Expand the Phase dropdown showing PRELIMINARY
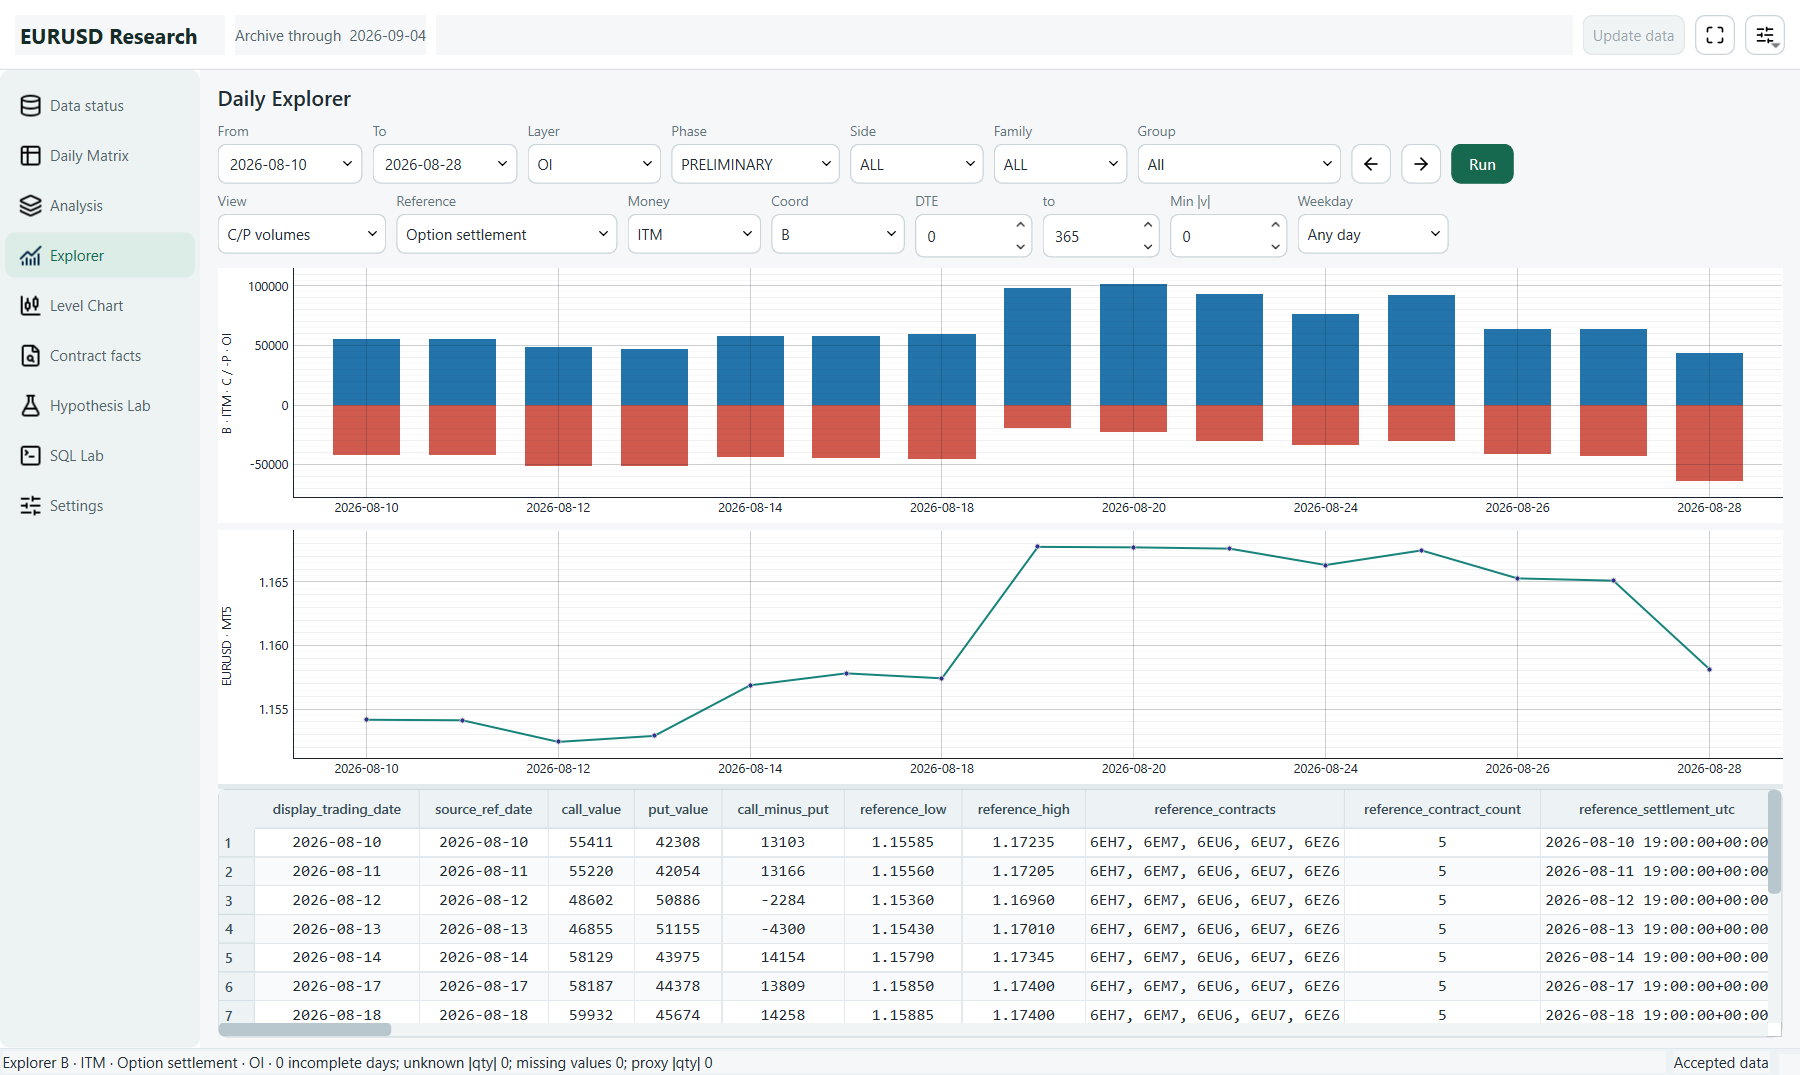This screenshot has width=1800, height=1075. (755, 164)
